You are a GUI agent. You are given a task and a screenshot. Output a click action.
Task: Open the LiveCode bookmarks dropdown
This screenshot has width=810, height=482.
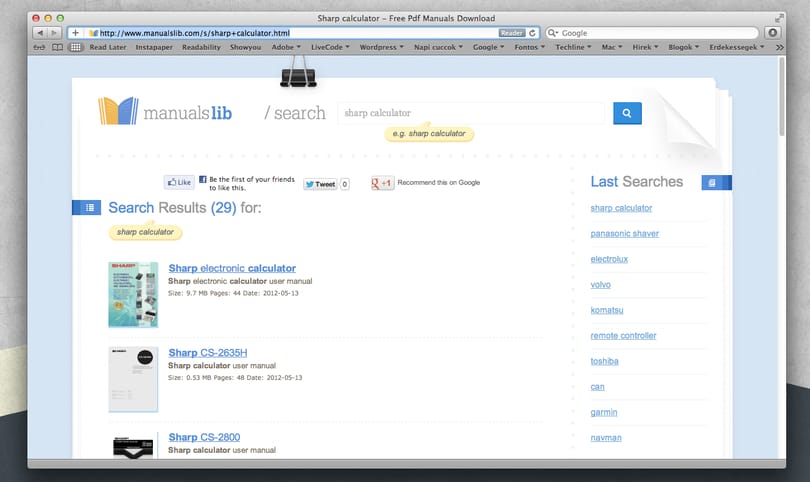pyautogui.click(x=330, y=47)
